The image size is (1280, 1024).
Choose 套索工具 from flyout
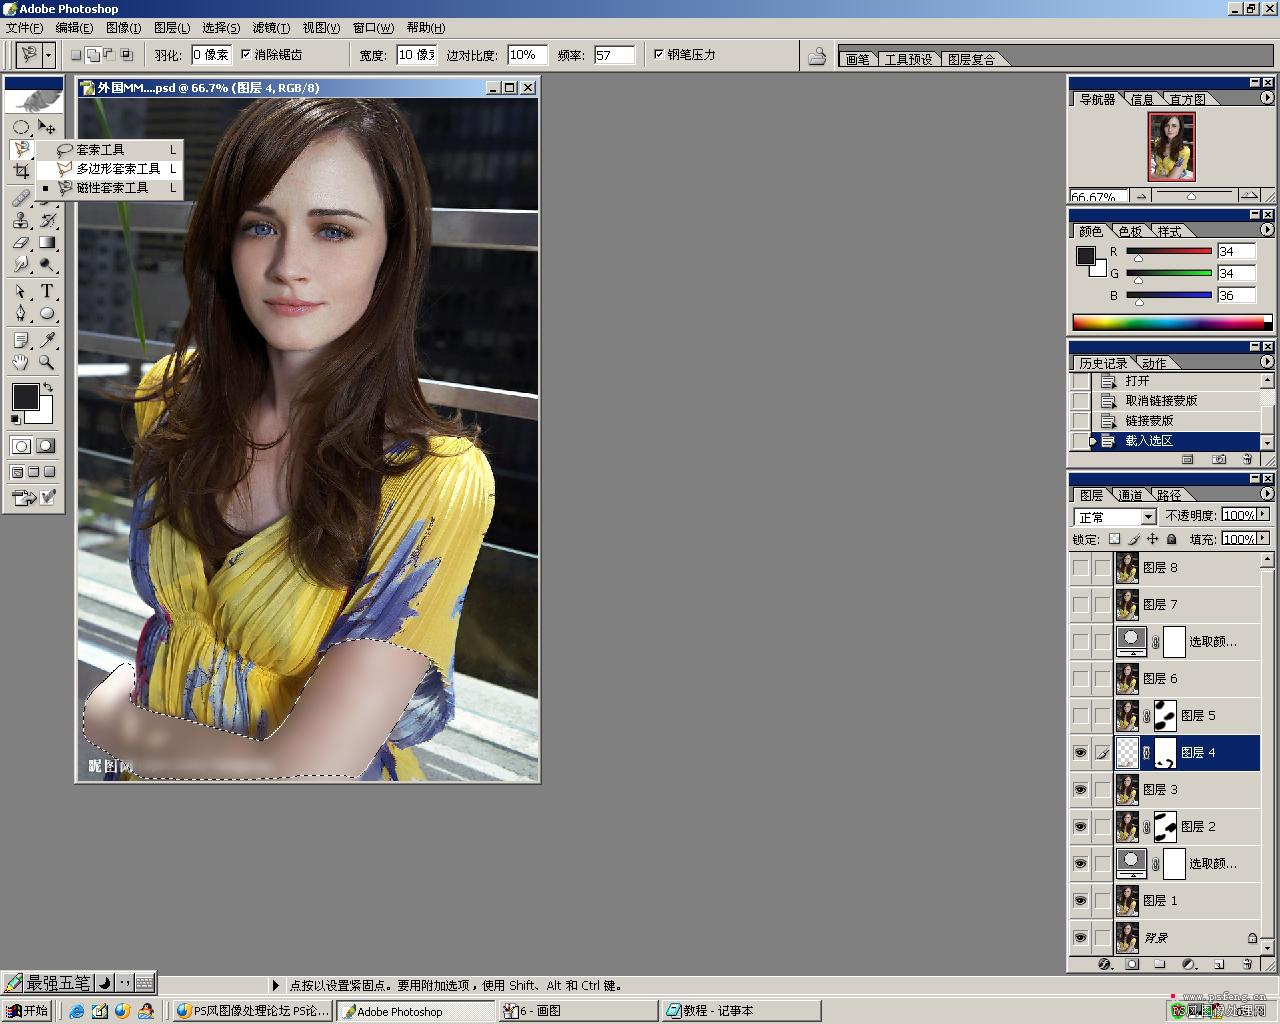(x=110, y=150)
